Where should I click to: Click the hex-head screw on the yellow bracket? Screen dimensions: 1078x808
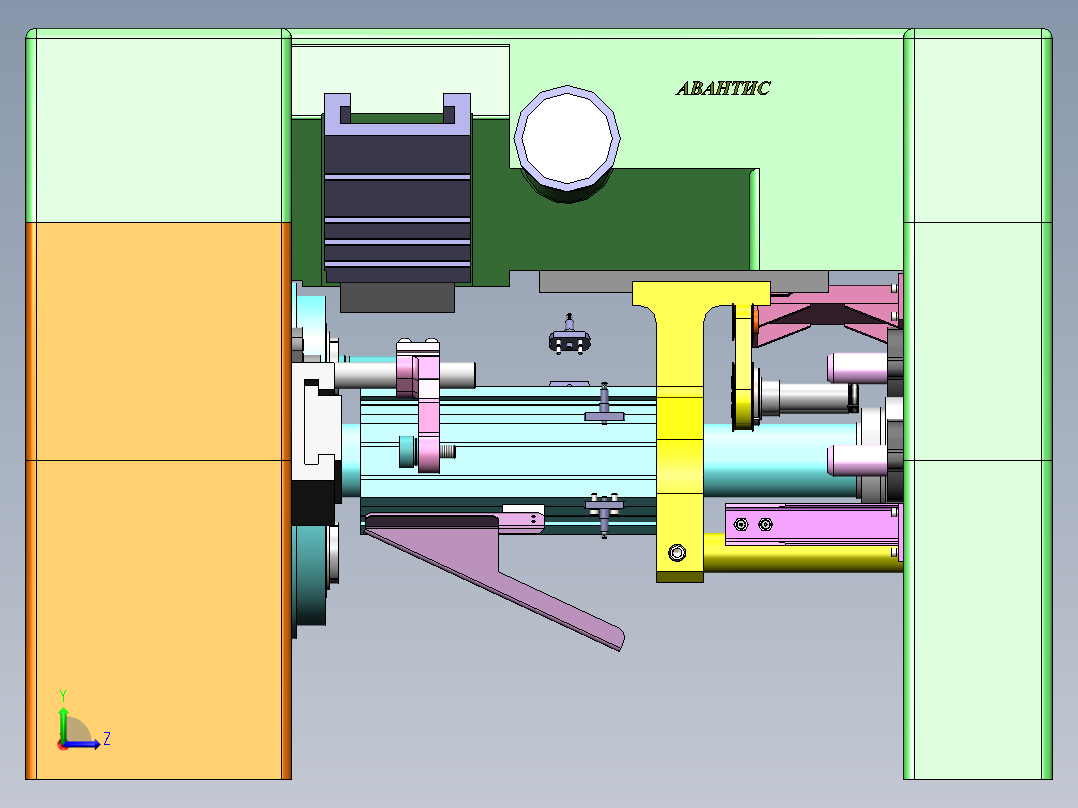677,550
